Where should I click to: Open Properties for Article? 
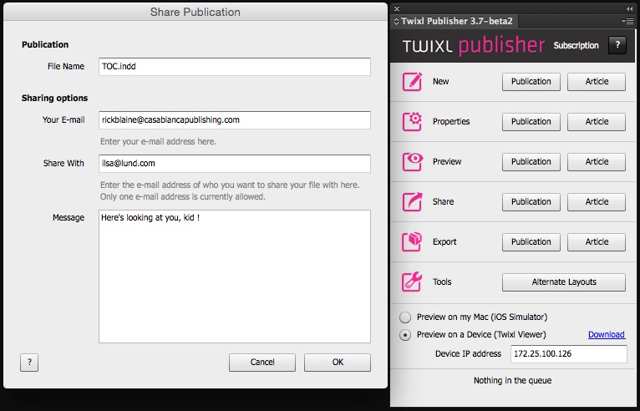[x=596, y=122]
